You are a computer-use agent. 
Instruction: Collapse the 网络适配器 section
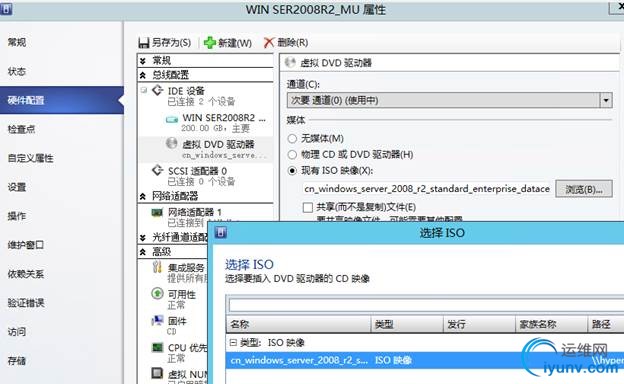(143, 196)
